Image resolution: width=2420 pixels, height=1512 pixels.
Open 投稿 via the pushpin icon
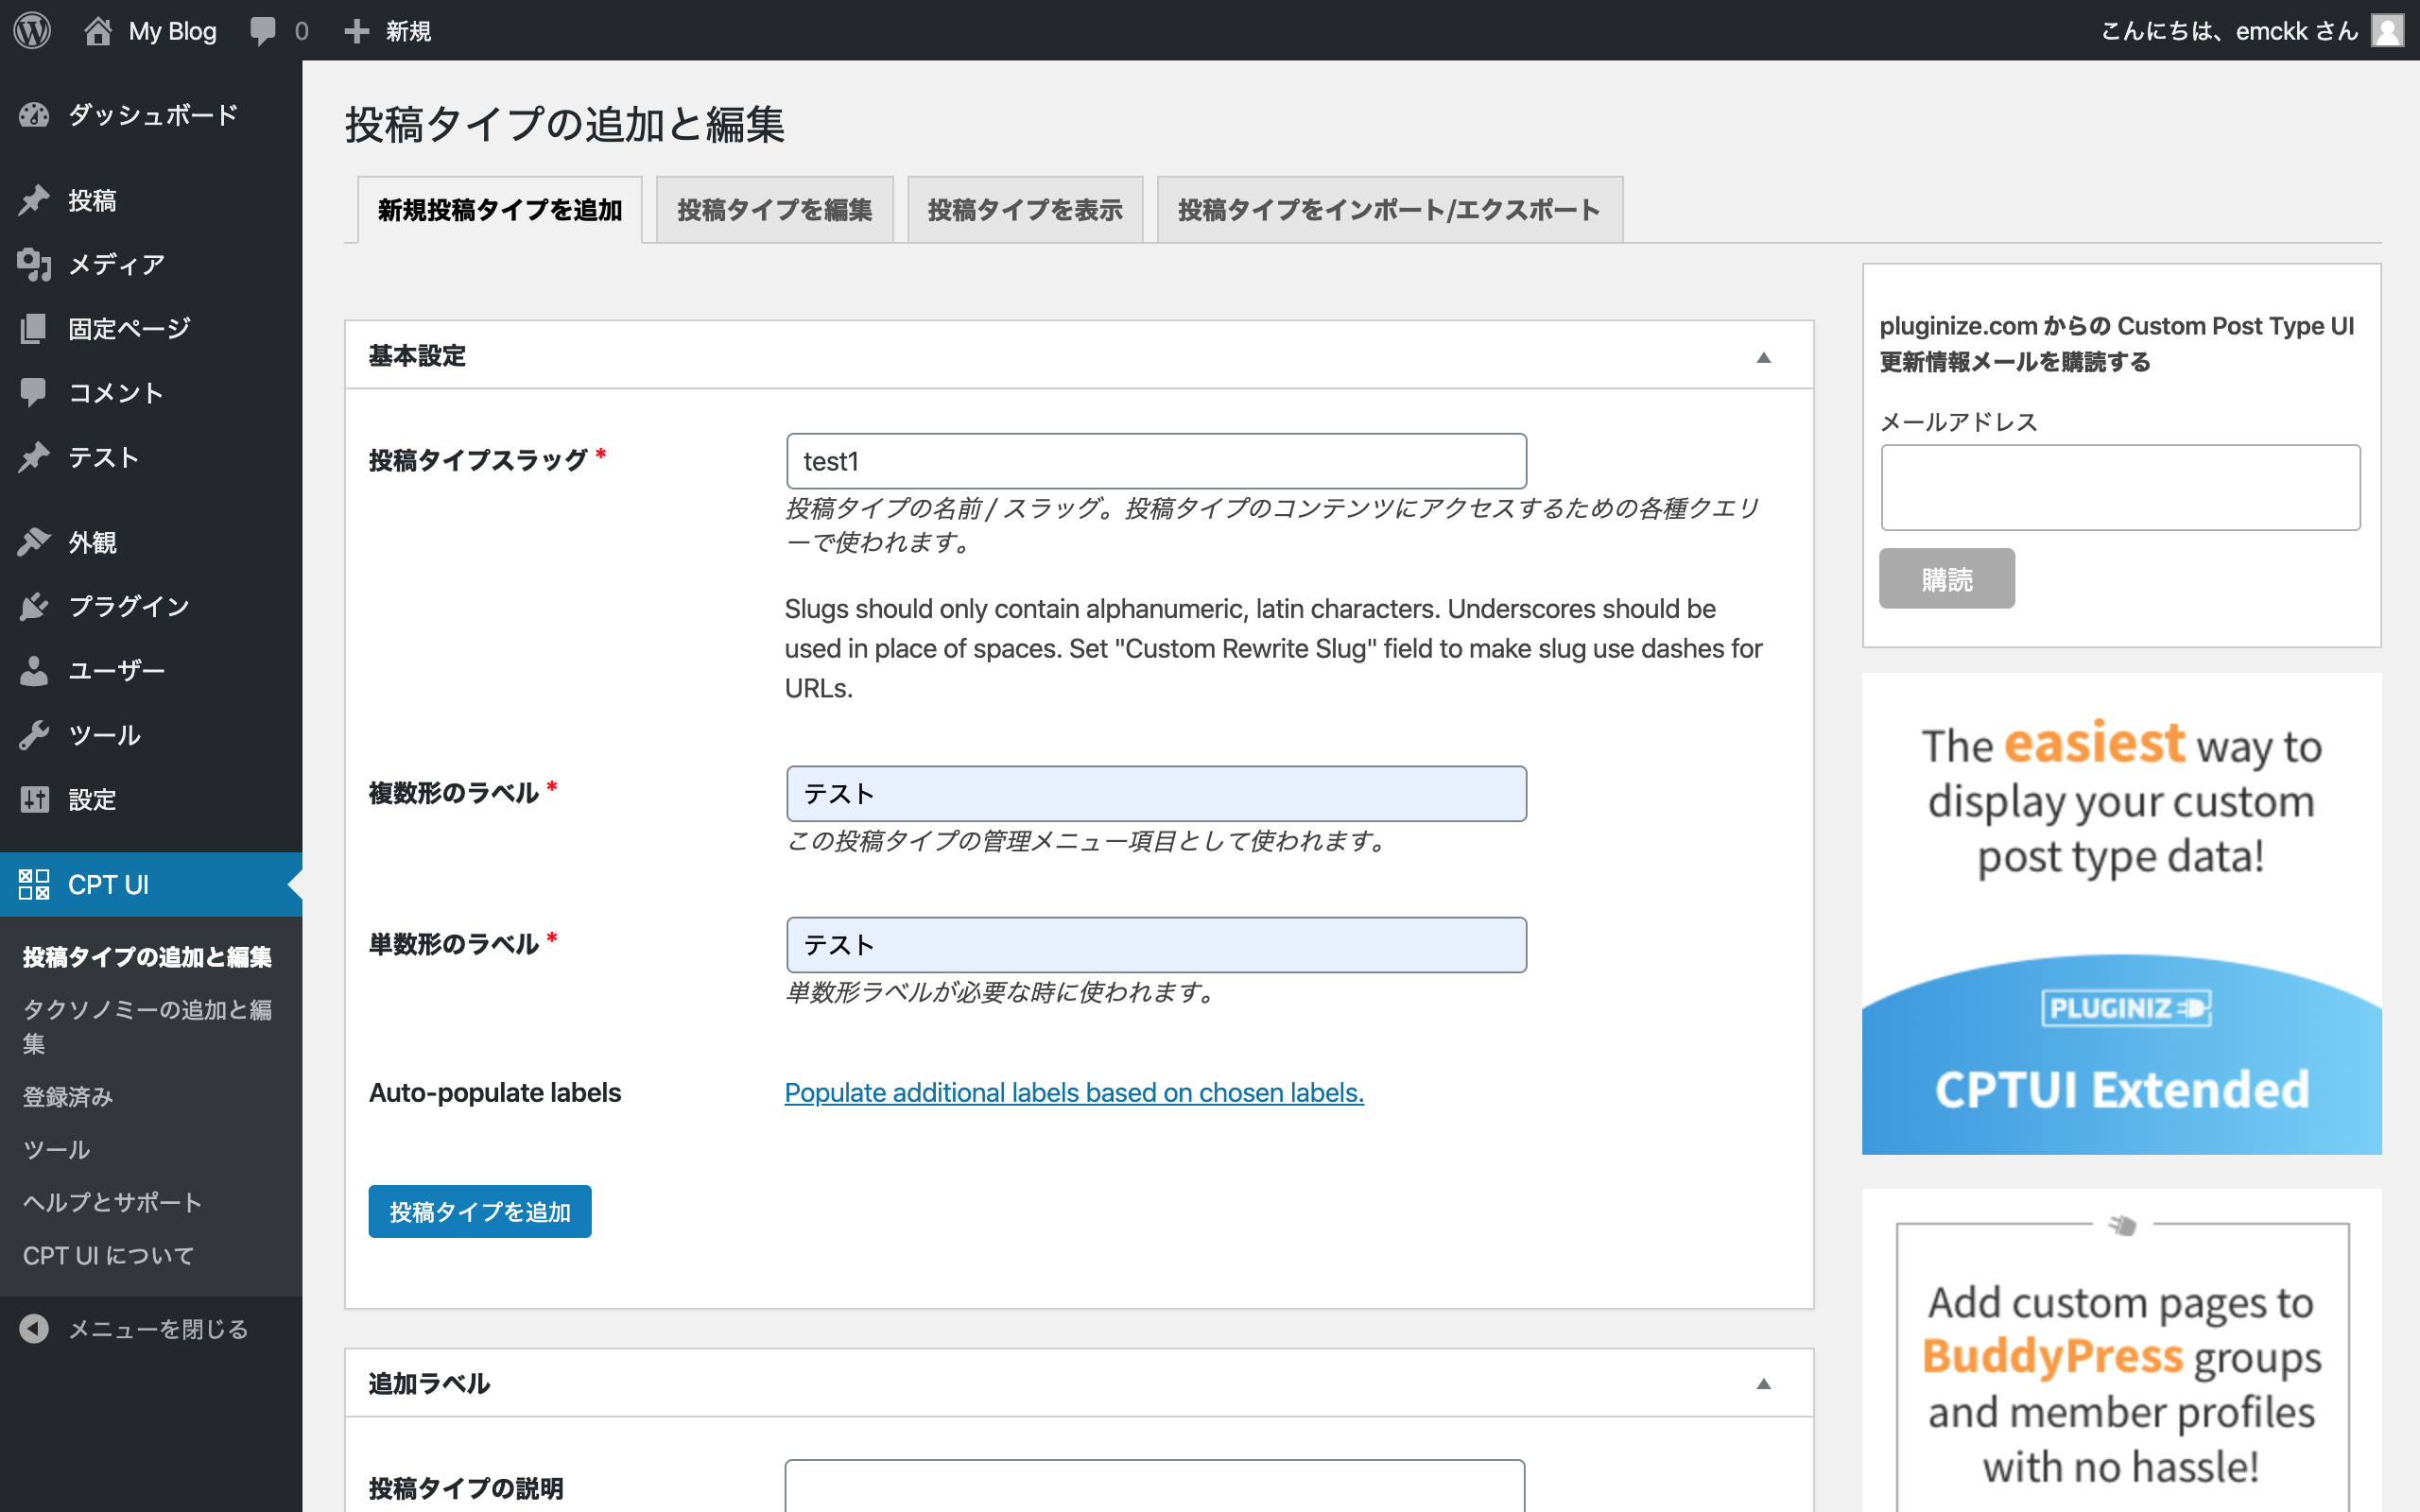click(x=34, y=200)
